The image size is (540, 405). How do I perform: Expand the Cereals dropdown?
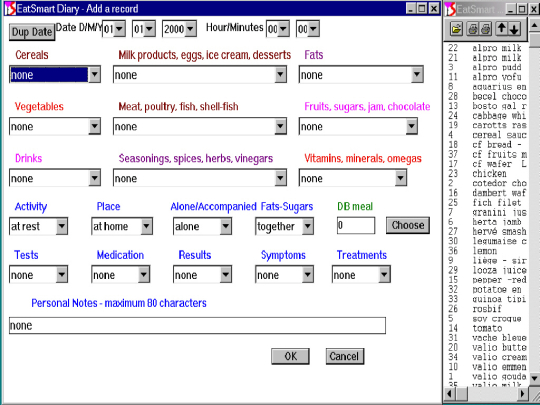coord(94,74)
